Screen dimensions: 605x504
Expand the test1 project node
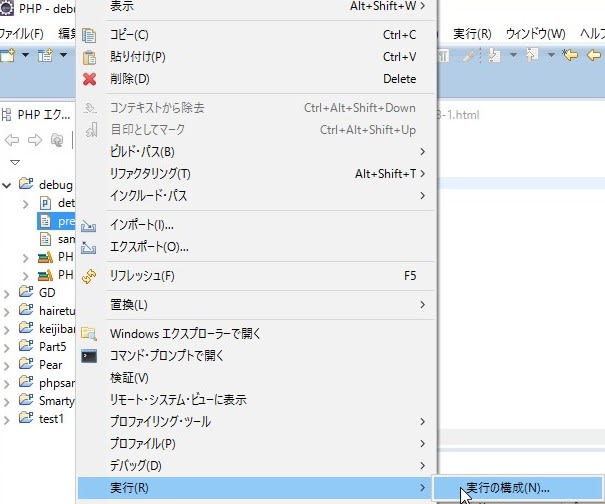(8, 419)
